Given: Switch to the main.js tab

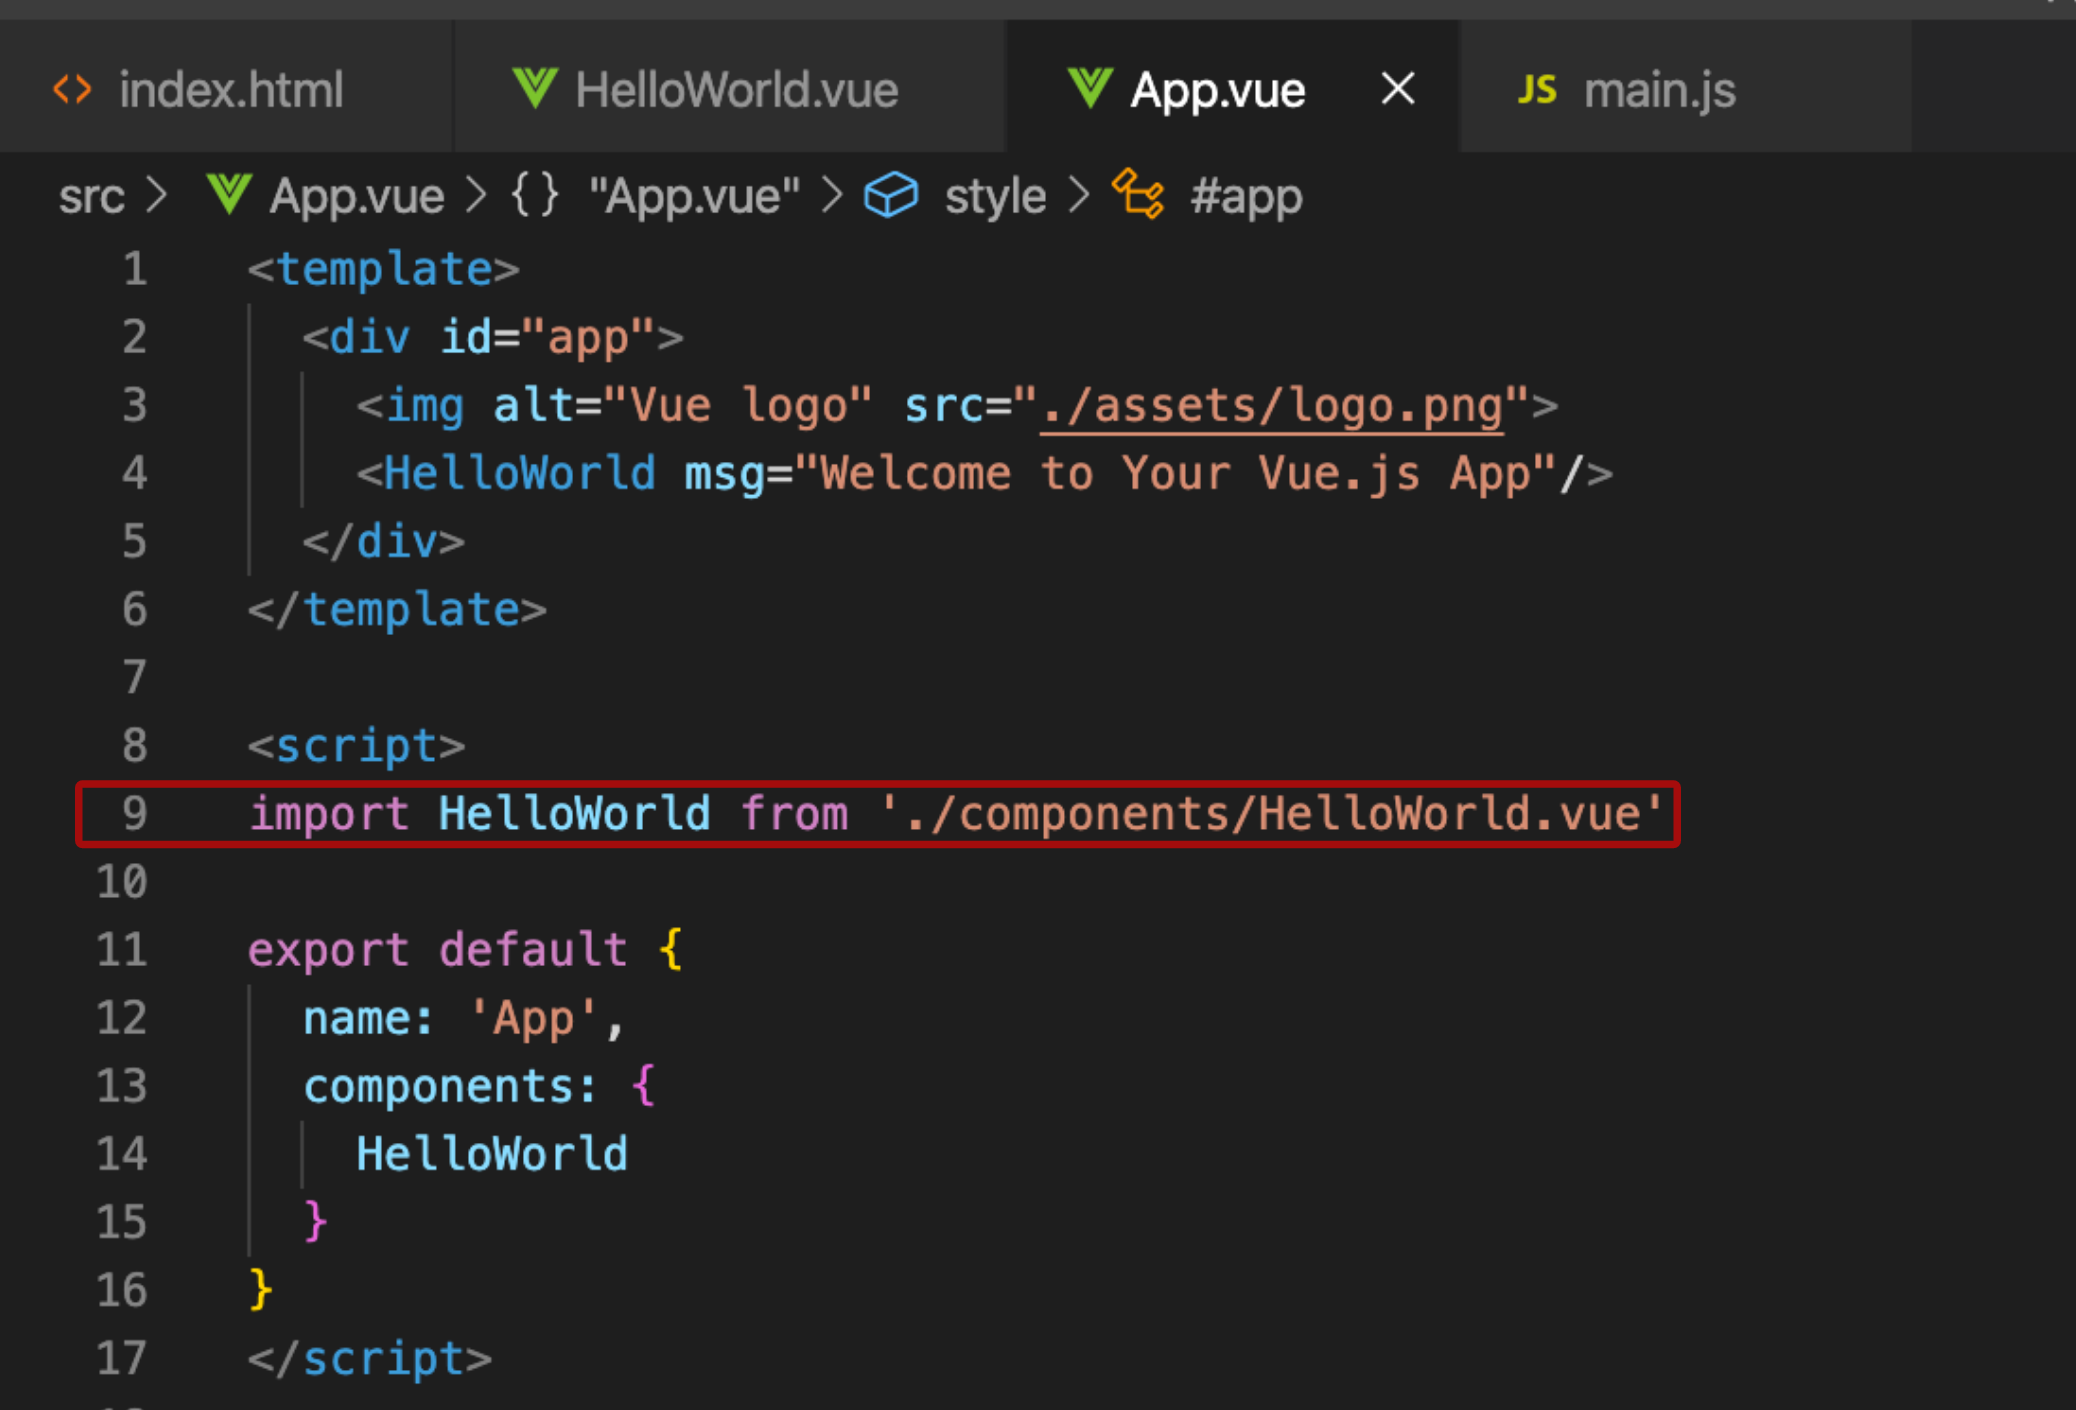Looking at the screenshot, I should pyautogui.click(x=1659, y=90).
